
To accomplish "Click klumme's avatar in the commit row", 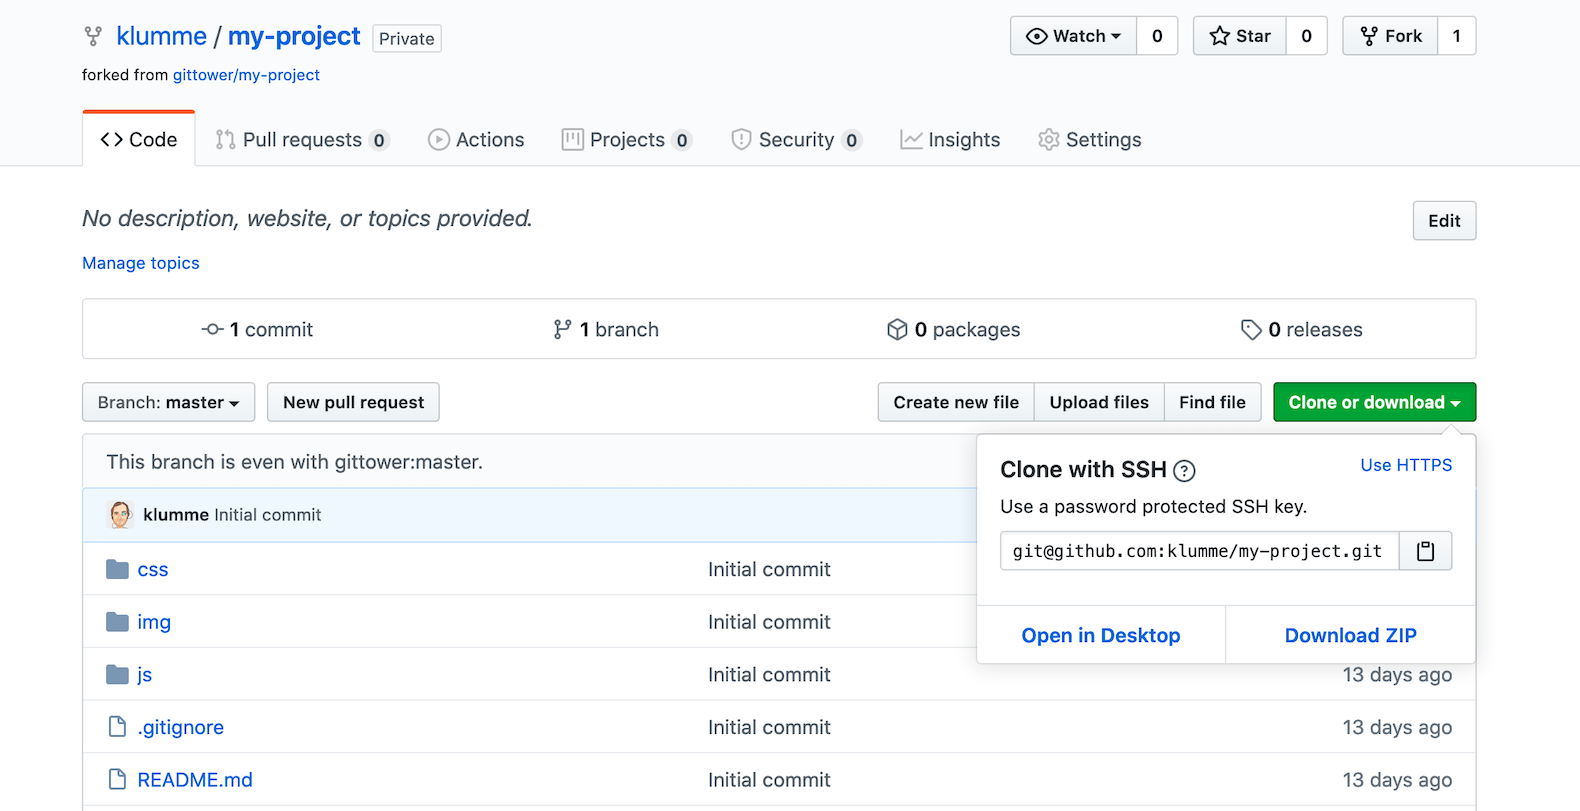I will coord(120,515).
